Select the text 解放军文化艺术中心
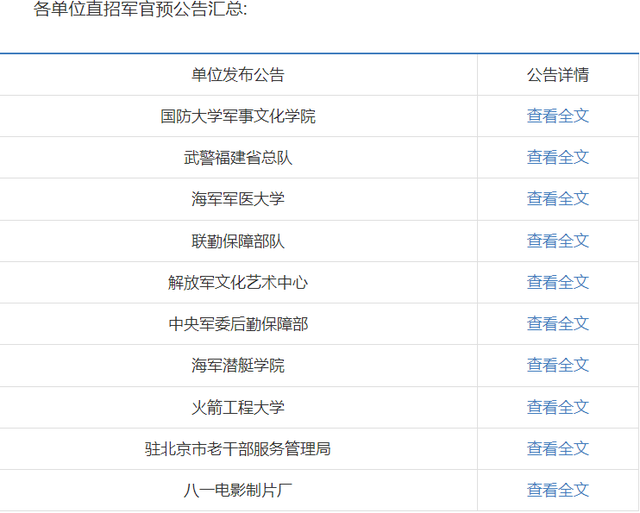640x513 pixels. [x=238, y=282]
